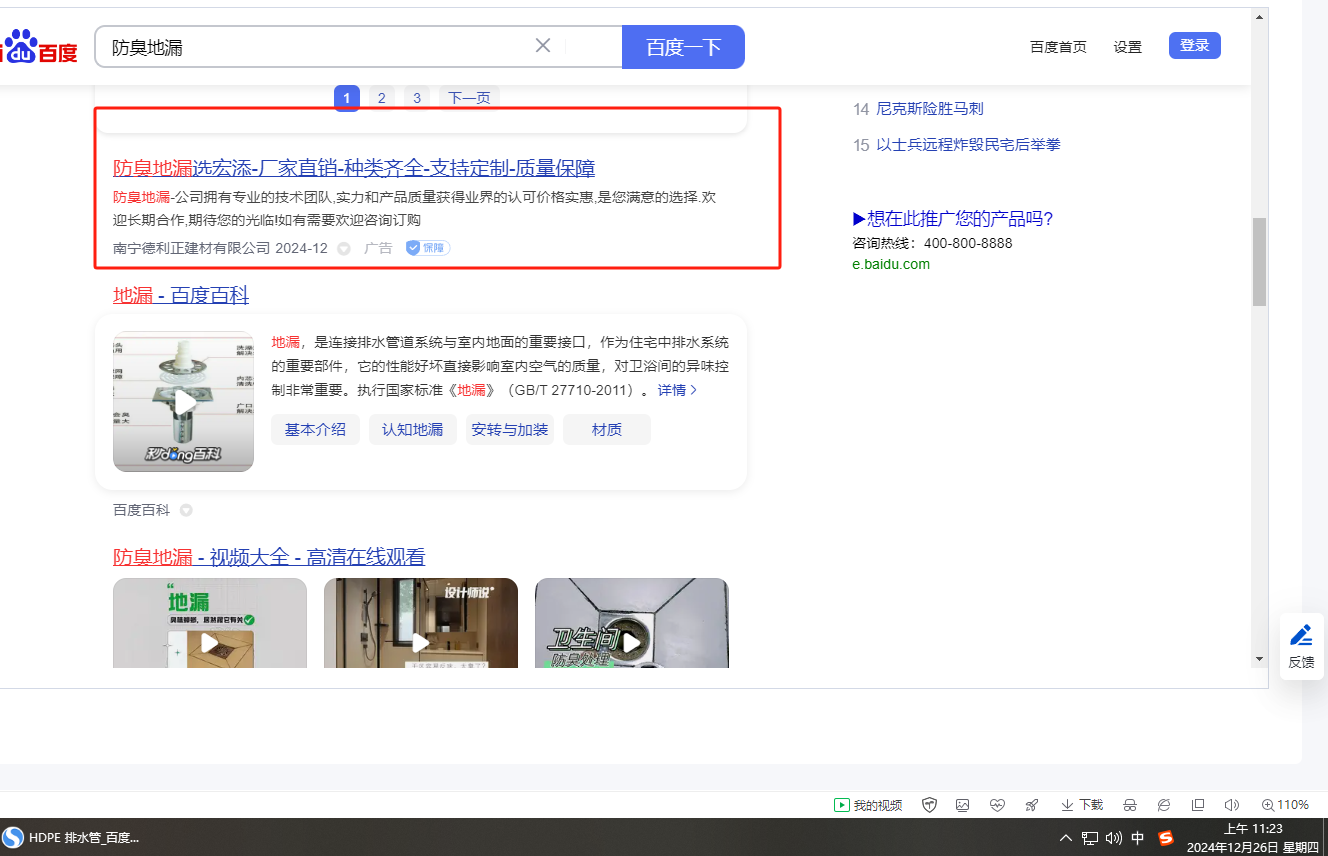Expand the dropdown arrow next to 百度百科 source
The height and width of the screenshot is (856, 1328).
pos(186,511)
